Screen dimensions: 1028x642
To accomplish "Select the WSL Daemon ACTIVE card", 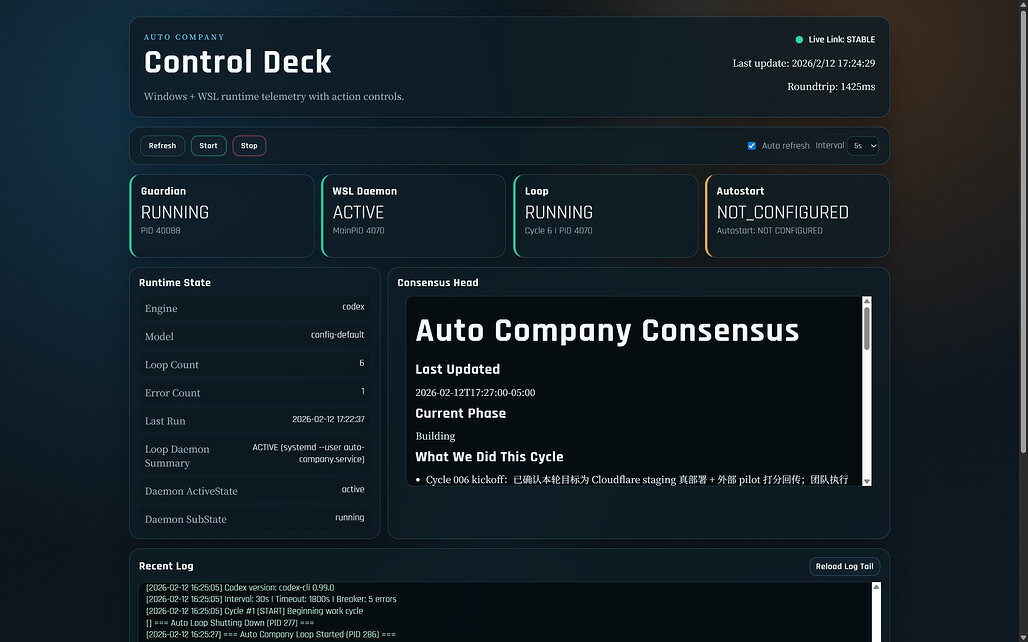I will point(414,216).
